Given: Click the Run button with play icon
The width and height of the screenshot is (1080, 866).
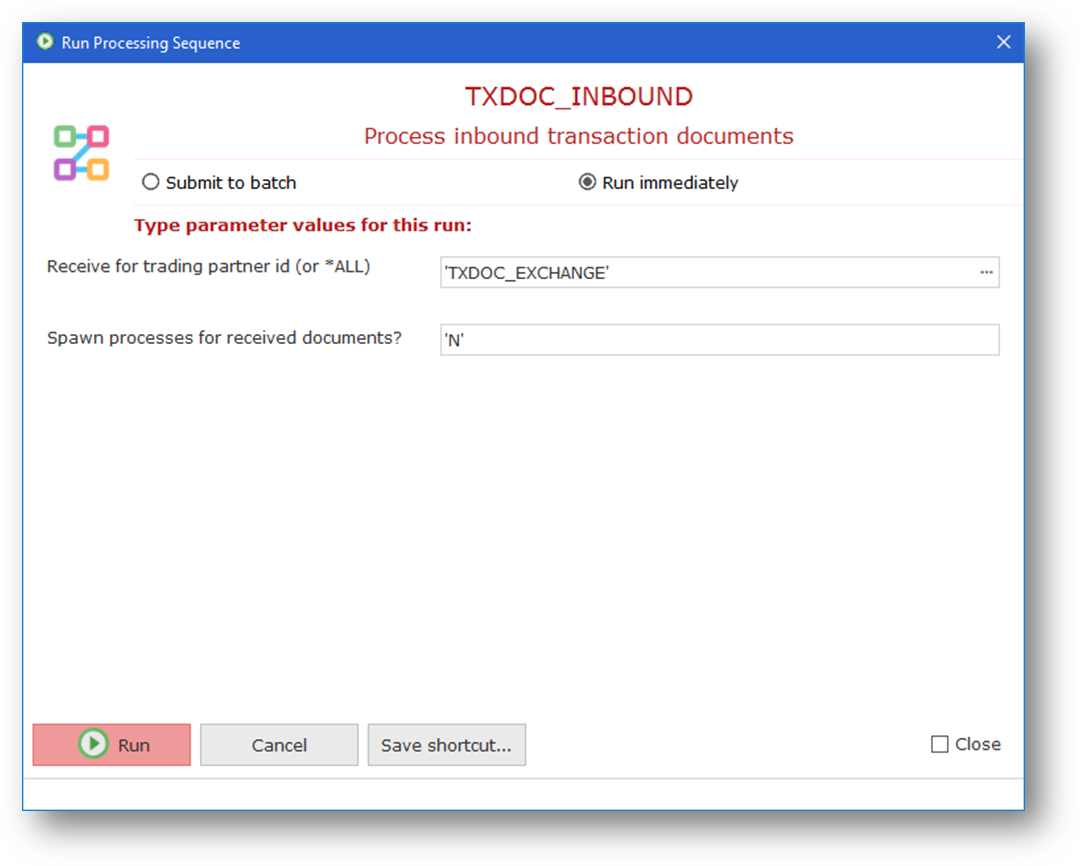Looking at the screenshot, I should tap(112, 744).
